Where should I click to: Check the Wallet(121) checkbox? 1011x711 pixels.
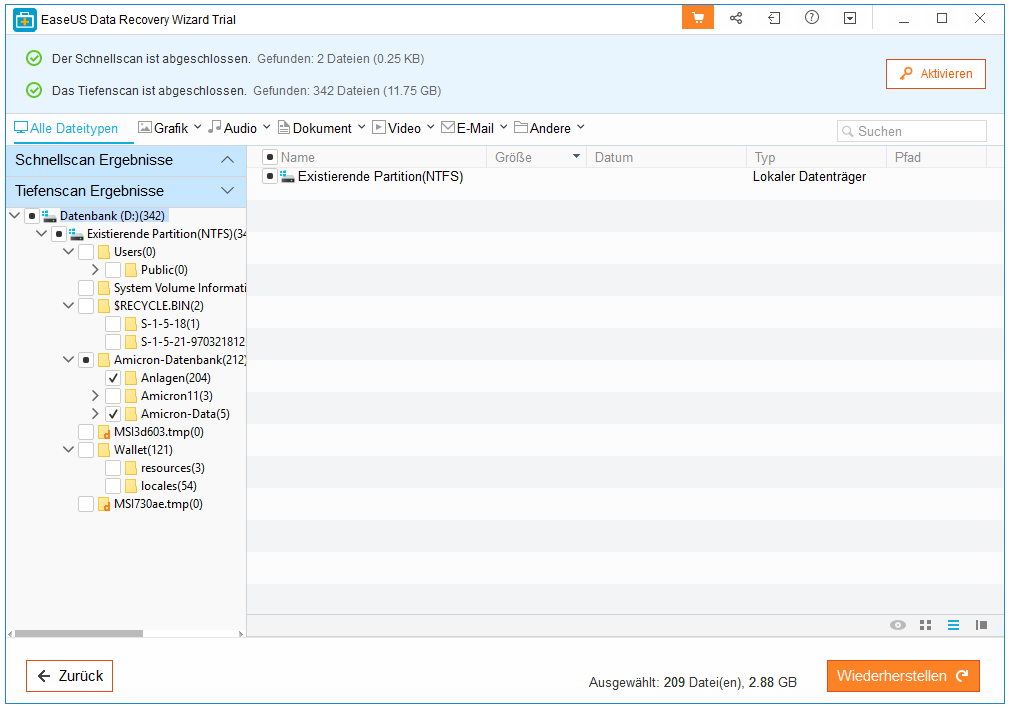pyautogui.click(x=86, y=451)
